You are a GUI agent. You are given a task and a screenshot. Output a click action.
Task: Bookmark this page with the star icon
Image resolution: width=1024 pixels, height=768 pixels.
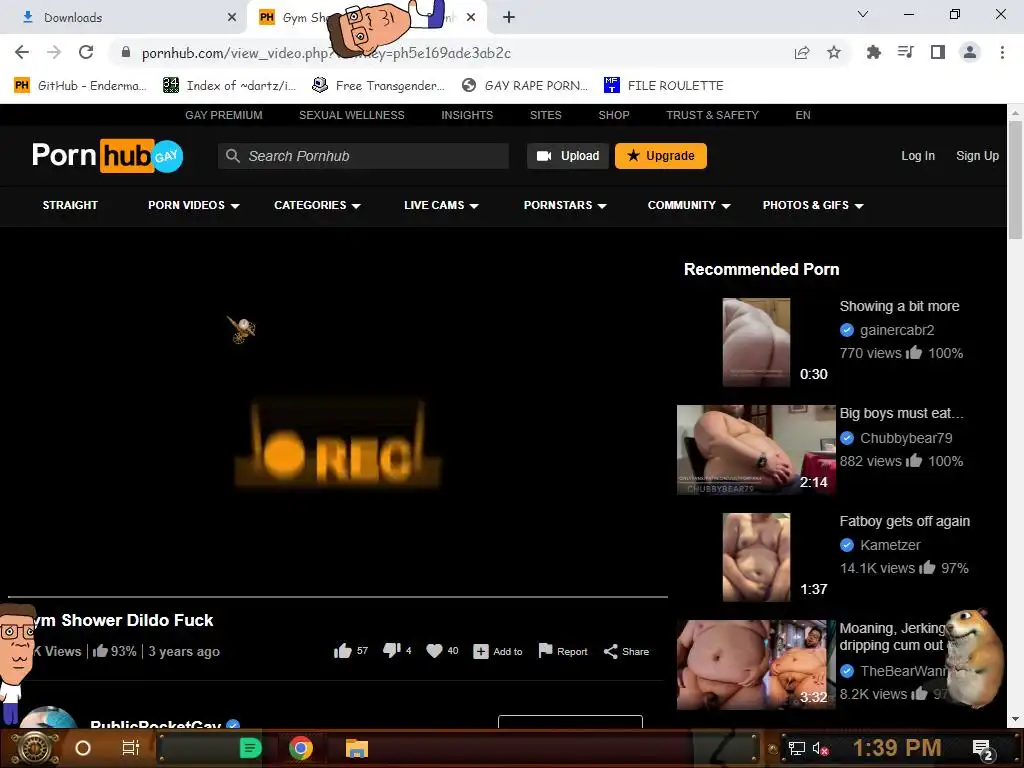834,52
